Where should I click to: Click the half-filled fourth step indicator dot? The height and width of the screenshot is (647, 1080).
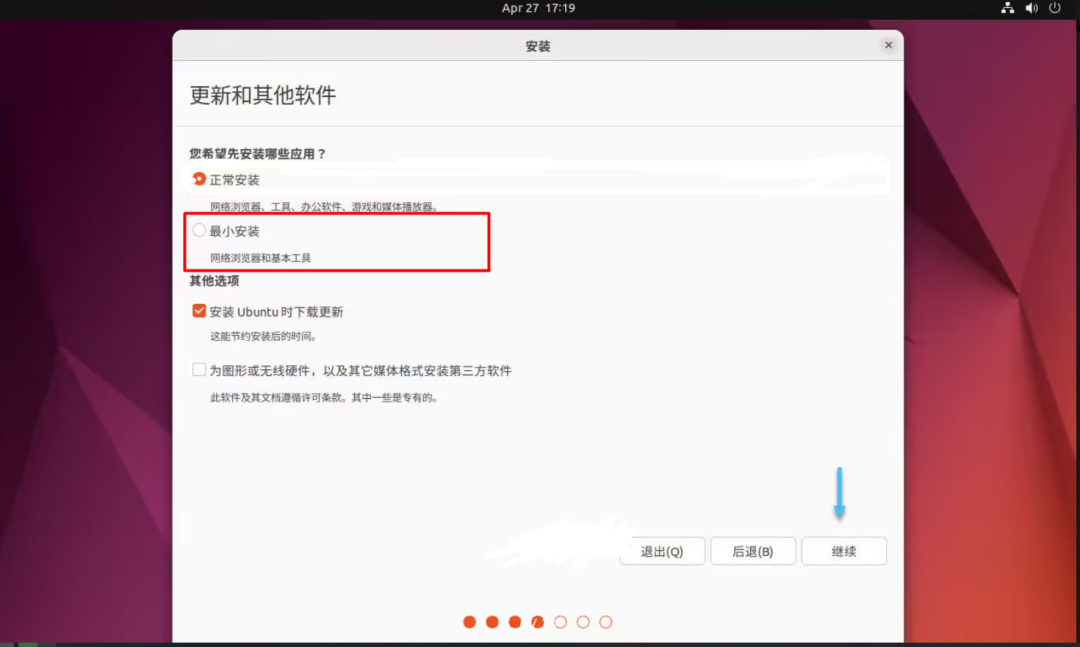[x=537, y=621]
